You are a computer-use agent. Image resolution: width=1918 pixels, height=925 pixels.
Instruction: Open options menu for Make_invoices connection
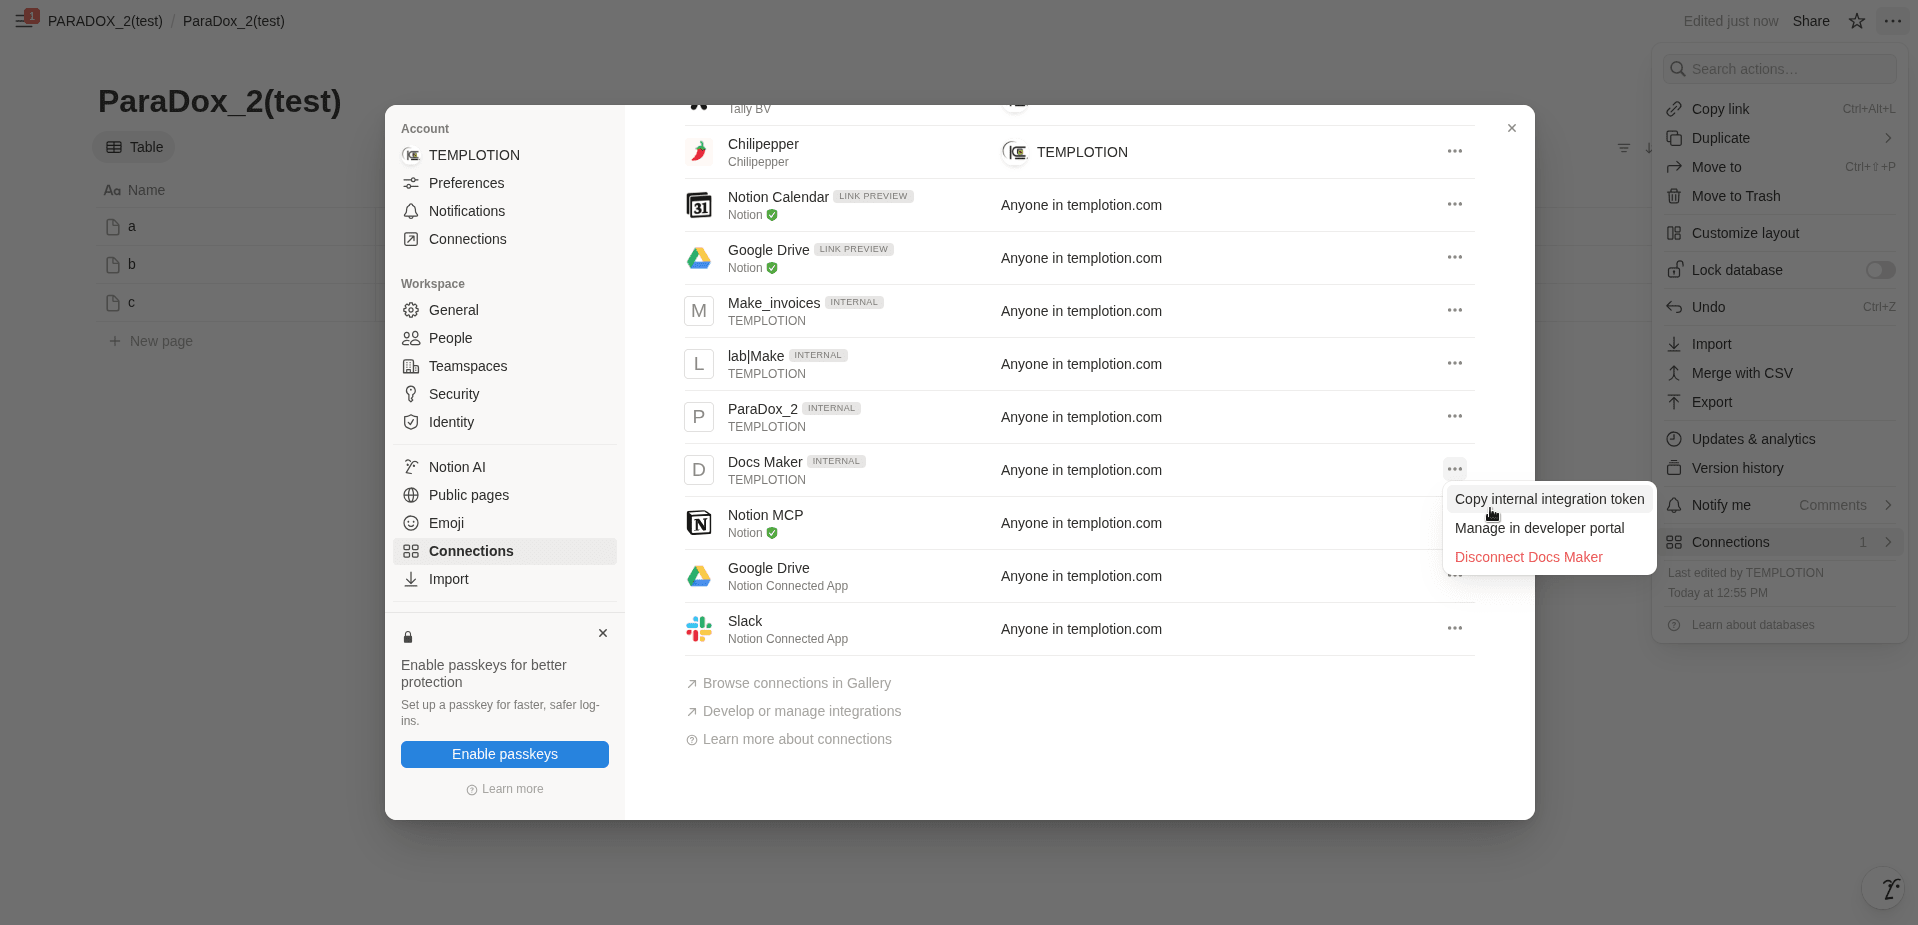pos(1455,310)
